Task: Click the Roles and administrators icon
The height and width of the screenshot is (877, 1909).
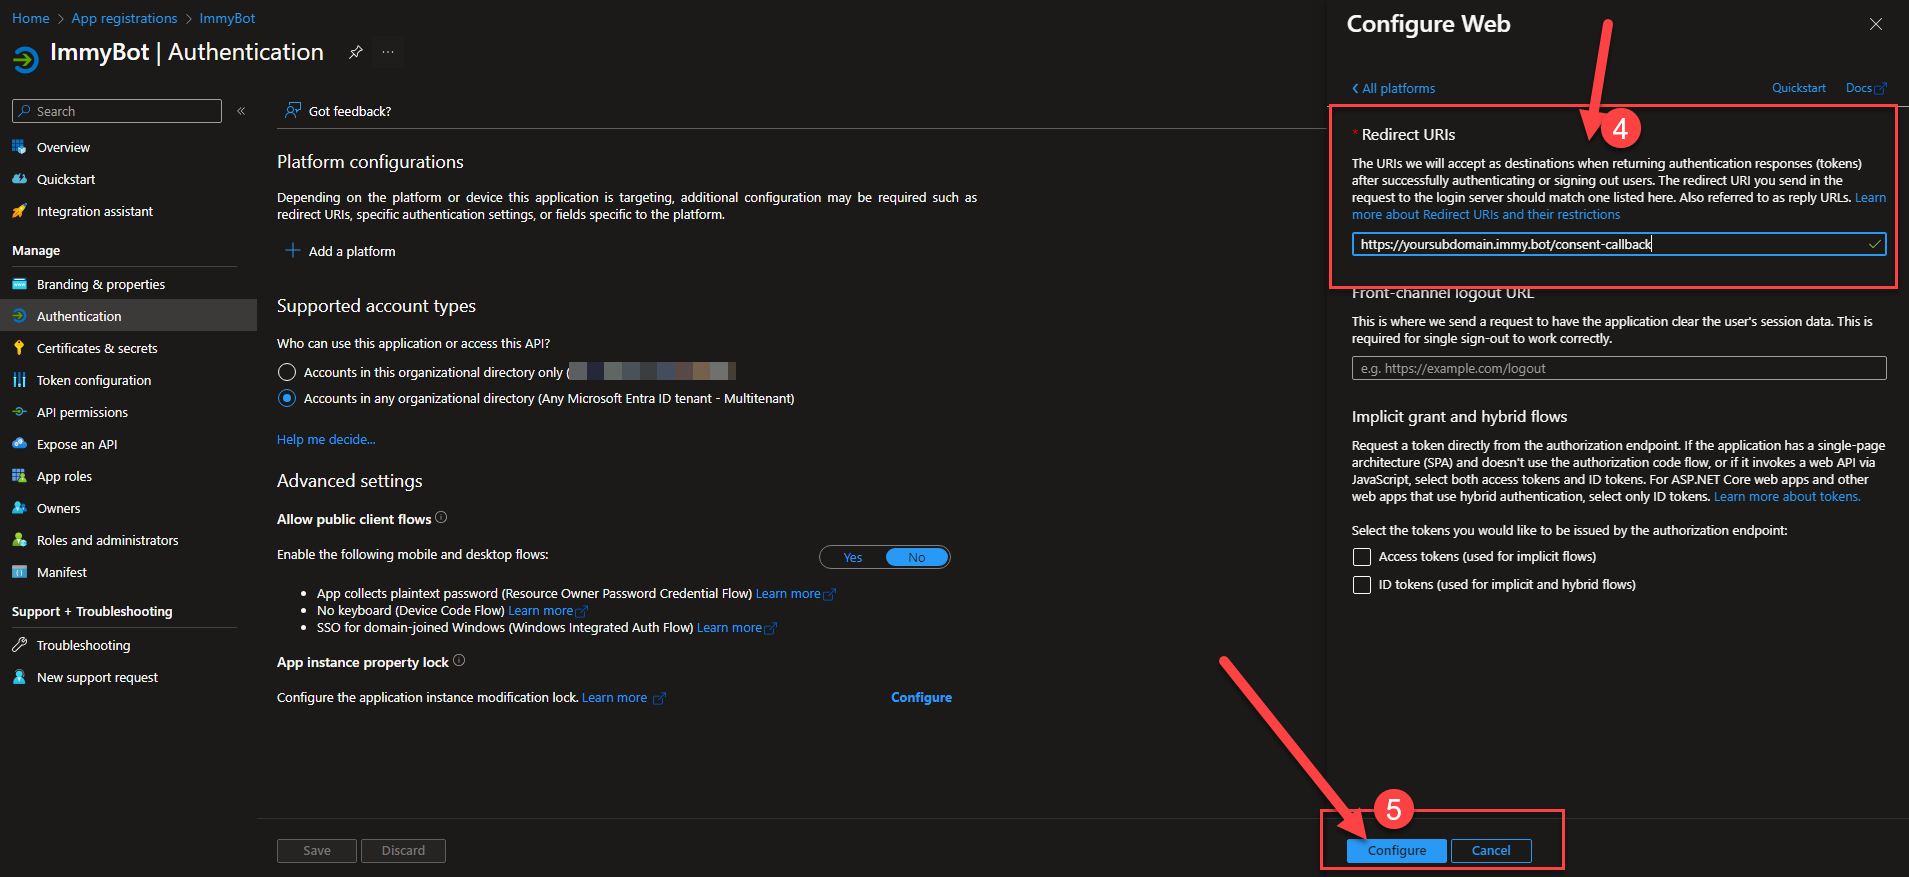Action: (19, 540)
